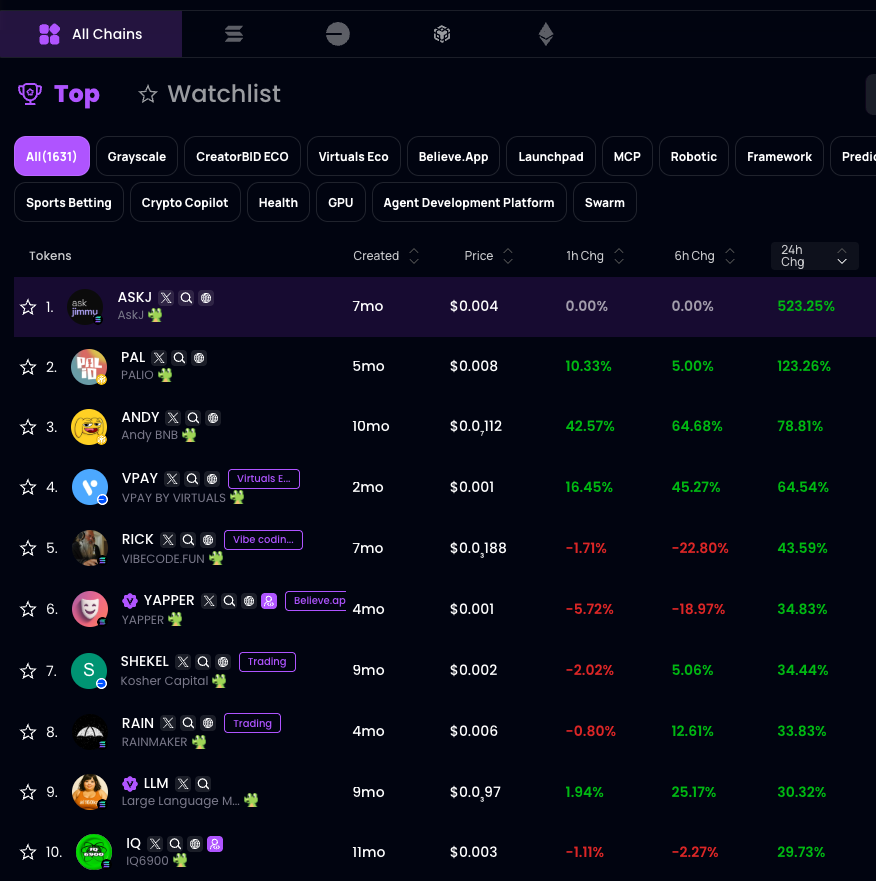Click the Virtuals E... tag on VPAY
Image resolution: width=876 pixels, height=881 pixels.
pyautogui.click(x=264, y=479)
